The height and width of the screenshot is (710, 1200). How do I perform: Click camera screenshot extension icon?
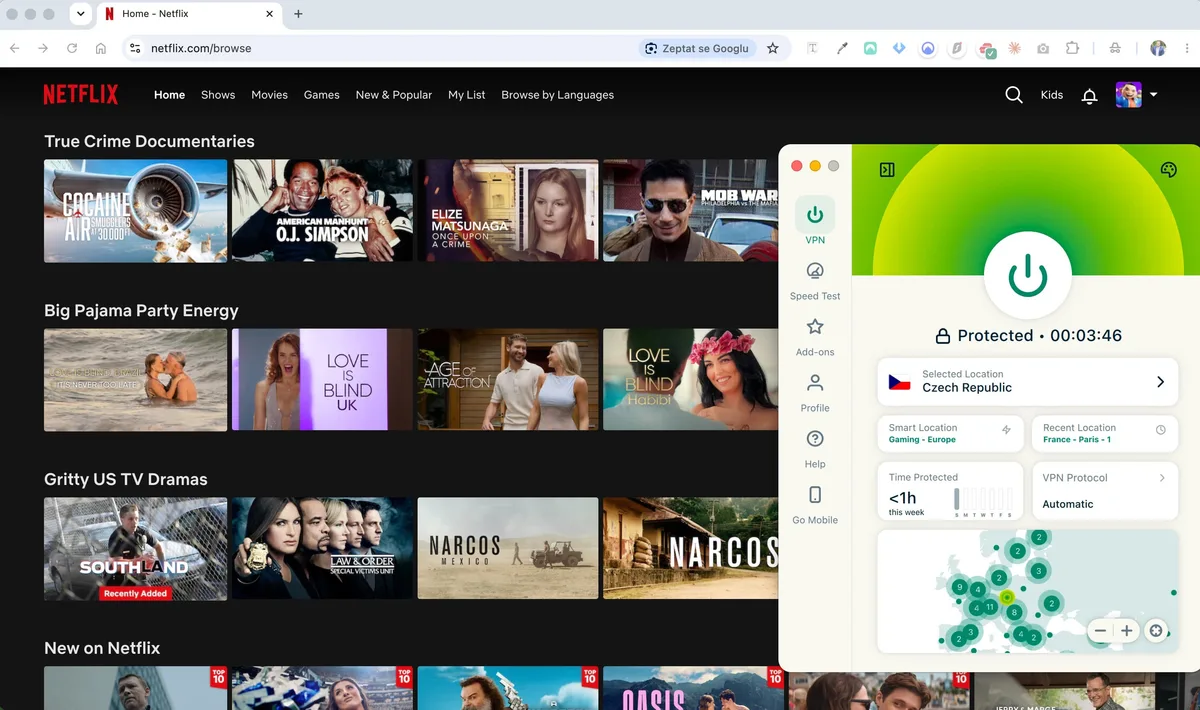click(x=1043, y=48)
